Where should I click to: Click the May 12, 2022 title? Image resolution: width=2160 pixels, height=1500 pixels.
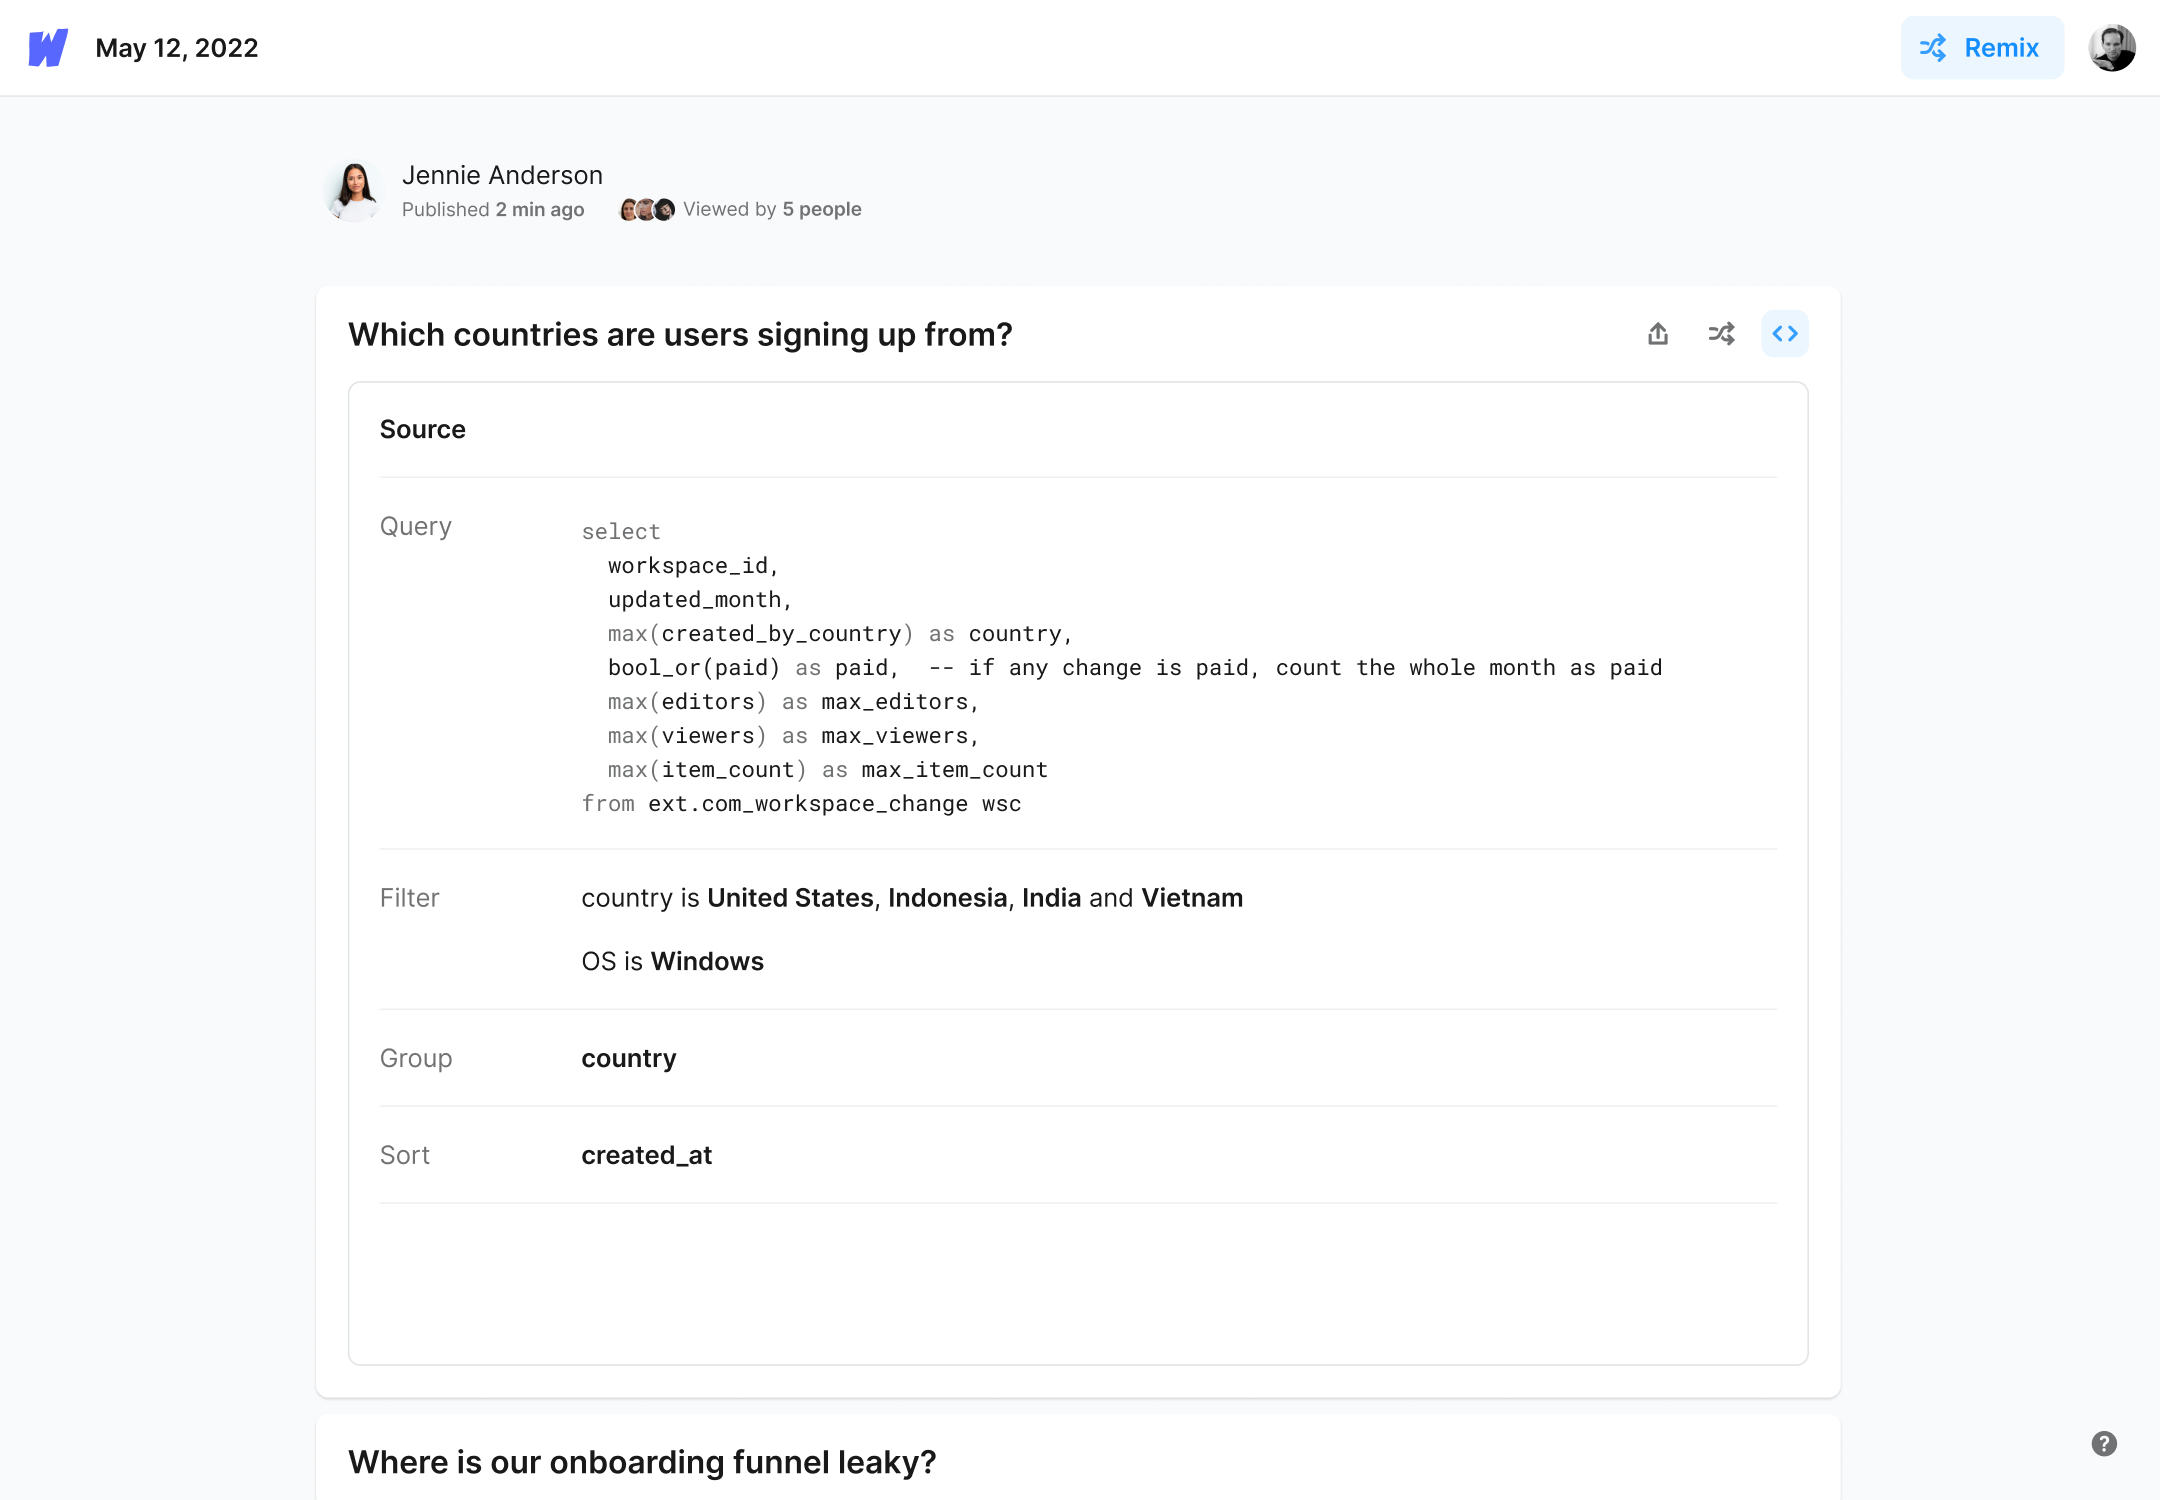177,48
